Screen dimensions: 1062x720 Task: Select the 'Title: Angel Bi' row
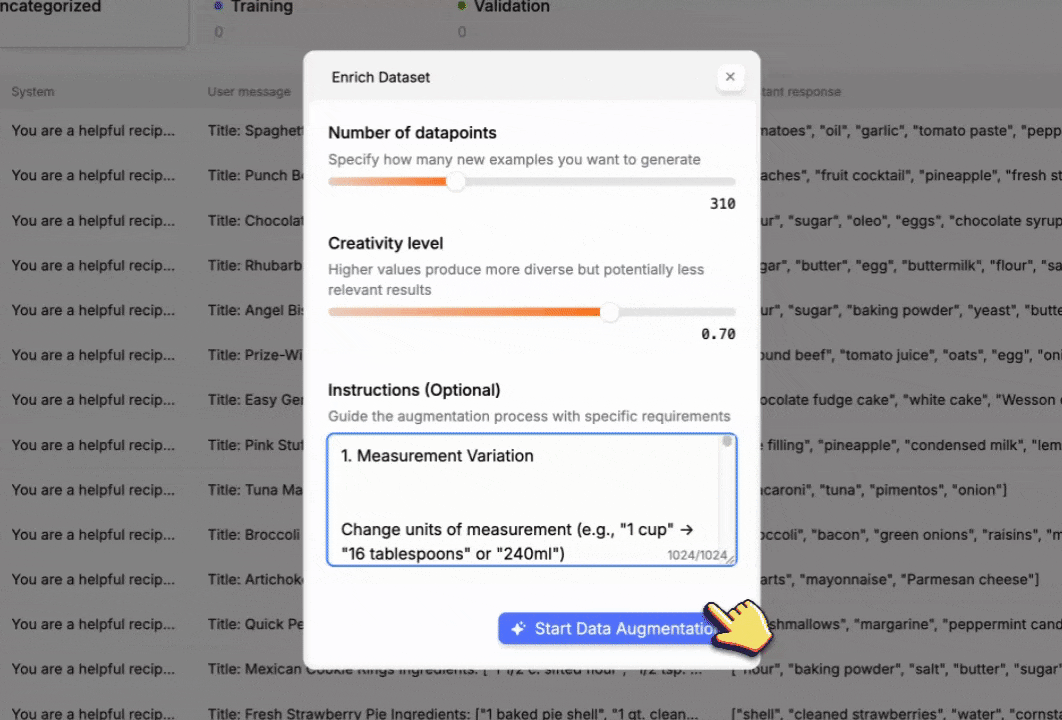[x=255, y=310]
